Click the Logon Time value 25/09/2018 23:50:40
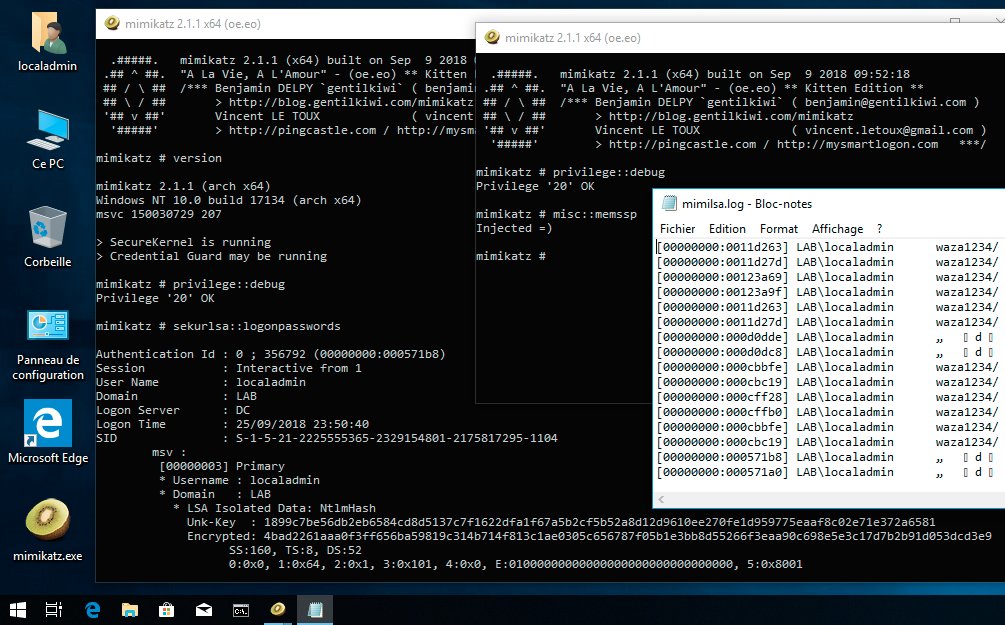The height and width of the screenshot is (625, 1005). (302, 424)
